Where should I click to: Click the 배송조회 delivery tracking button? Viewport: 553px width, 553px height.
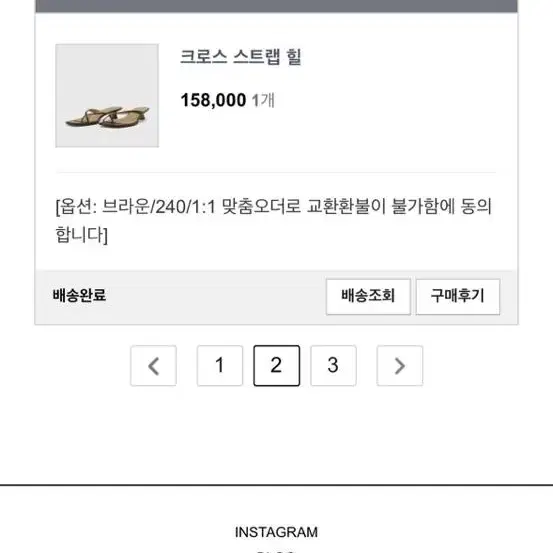(x=368, y=297)
